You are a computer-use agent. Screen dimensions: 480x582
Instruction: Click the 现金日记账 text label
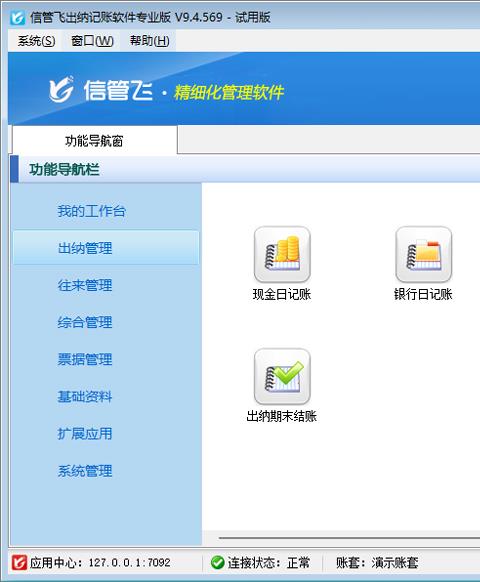tap(282, 294)
